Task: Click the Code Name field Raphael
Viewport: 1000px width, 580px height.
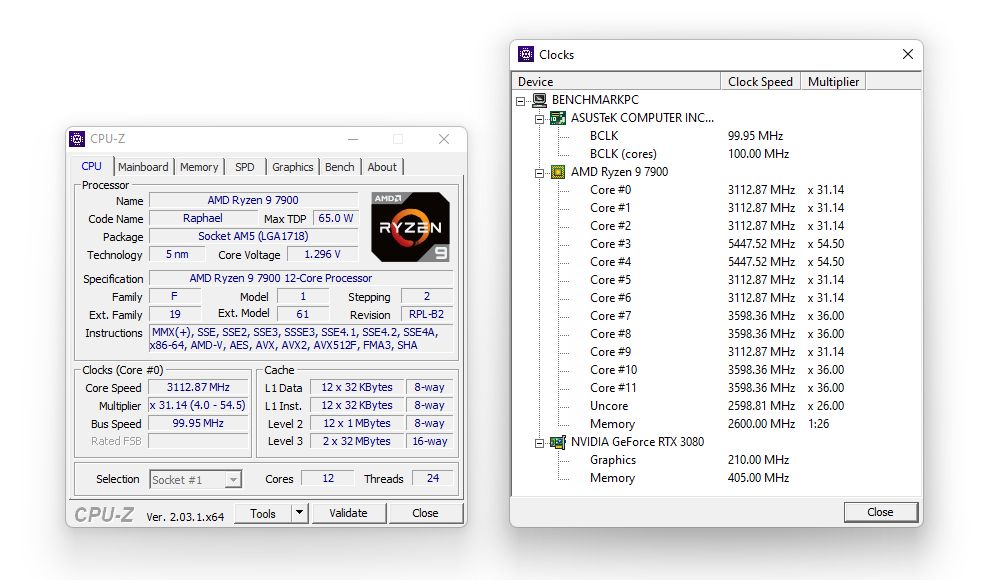Action: pos(203,218)
